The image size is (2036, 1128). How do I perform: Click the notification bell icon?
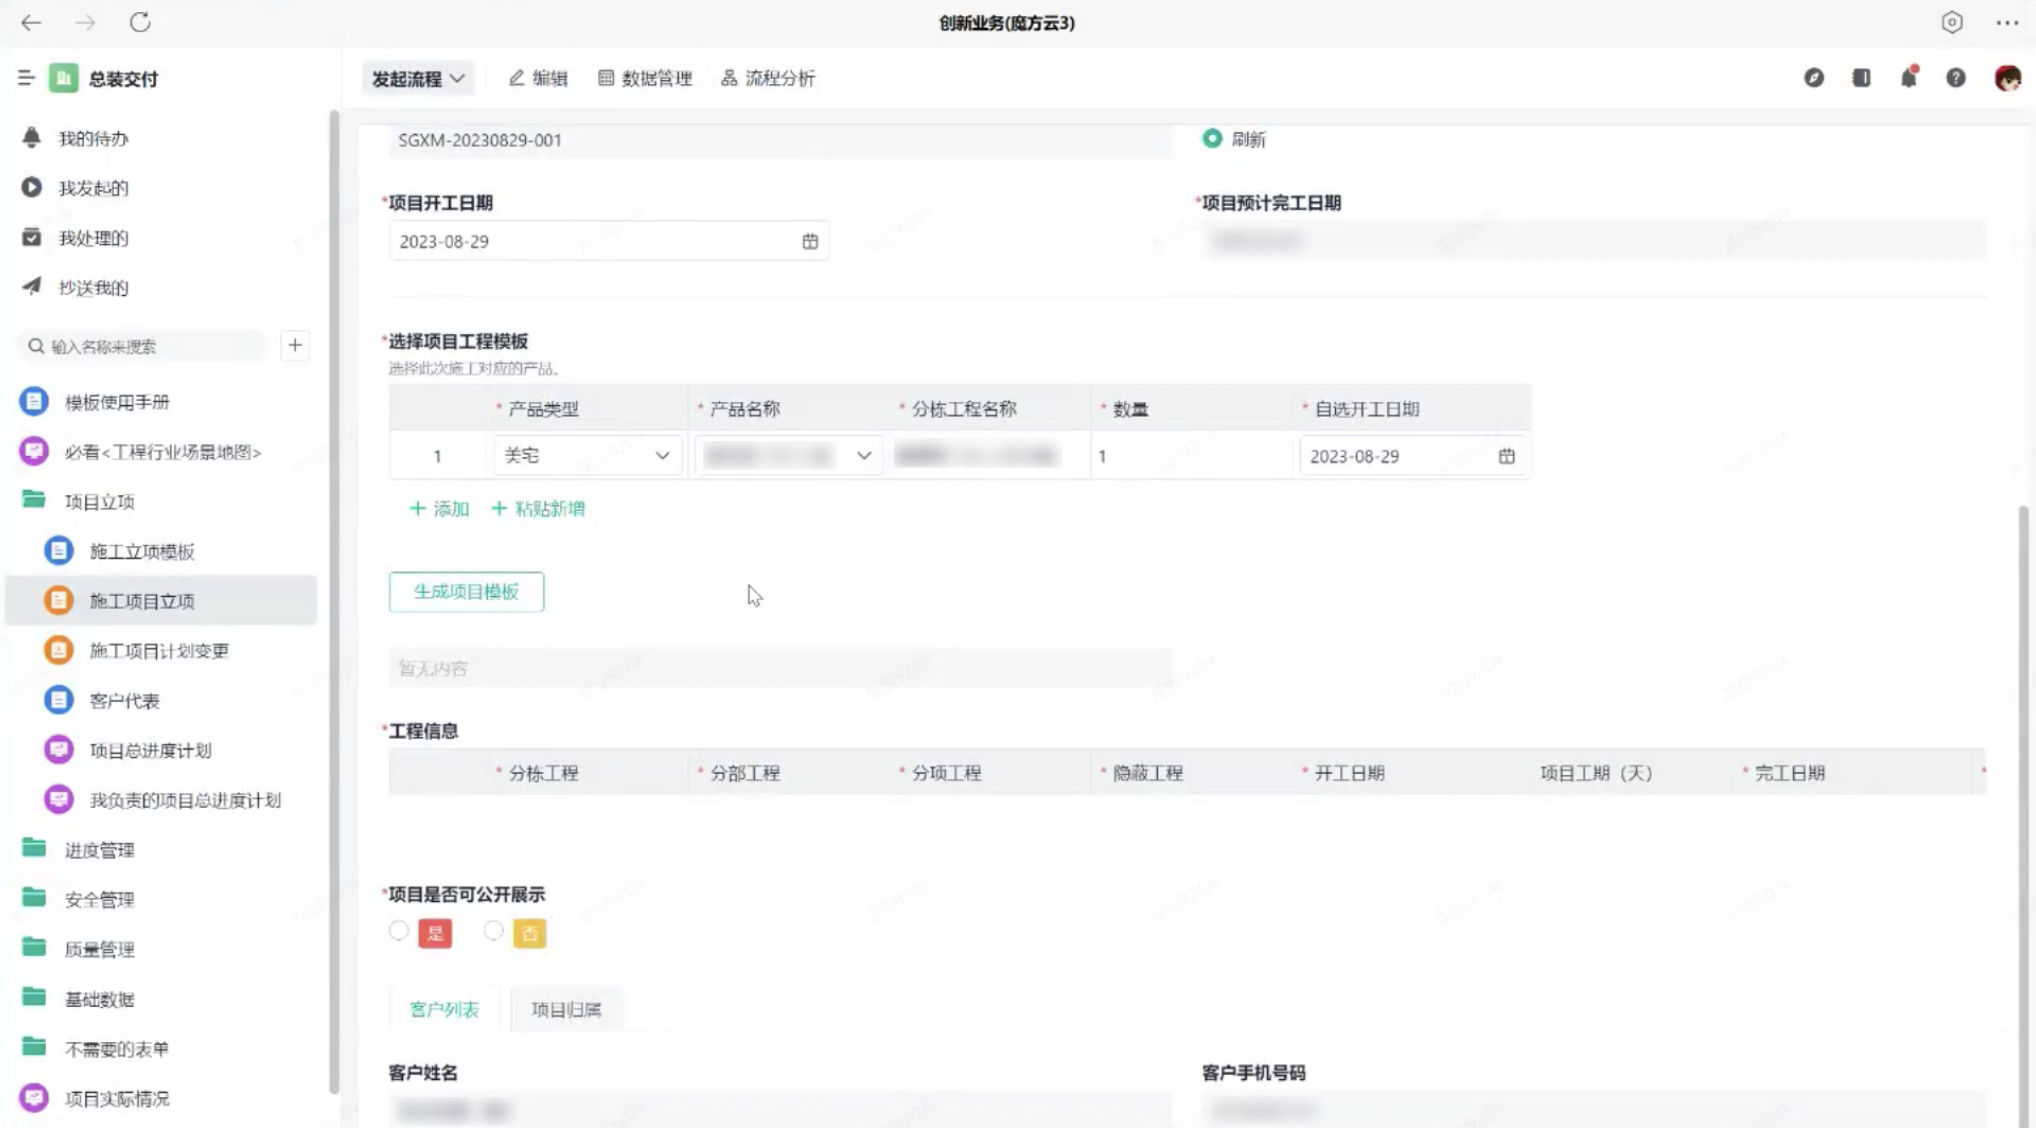click(x=1908, y=78)
